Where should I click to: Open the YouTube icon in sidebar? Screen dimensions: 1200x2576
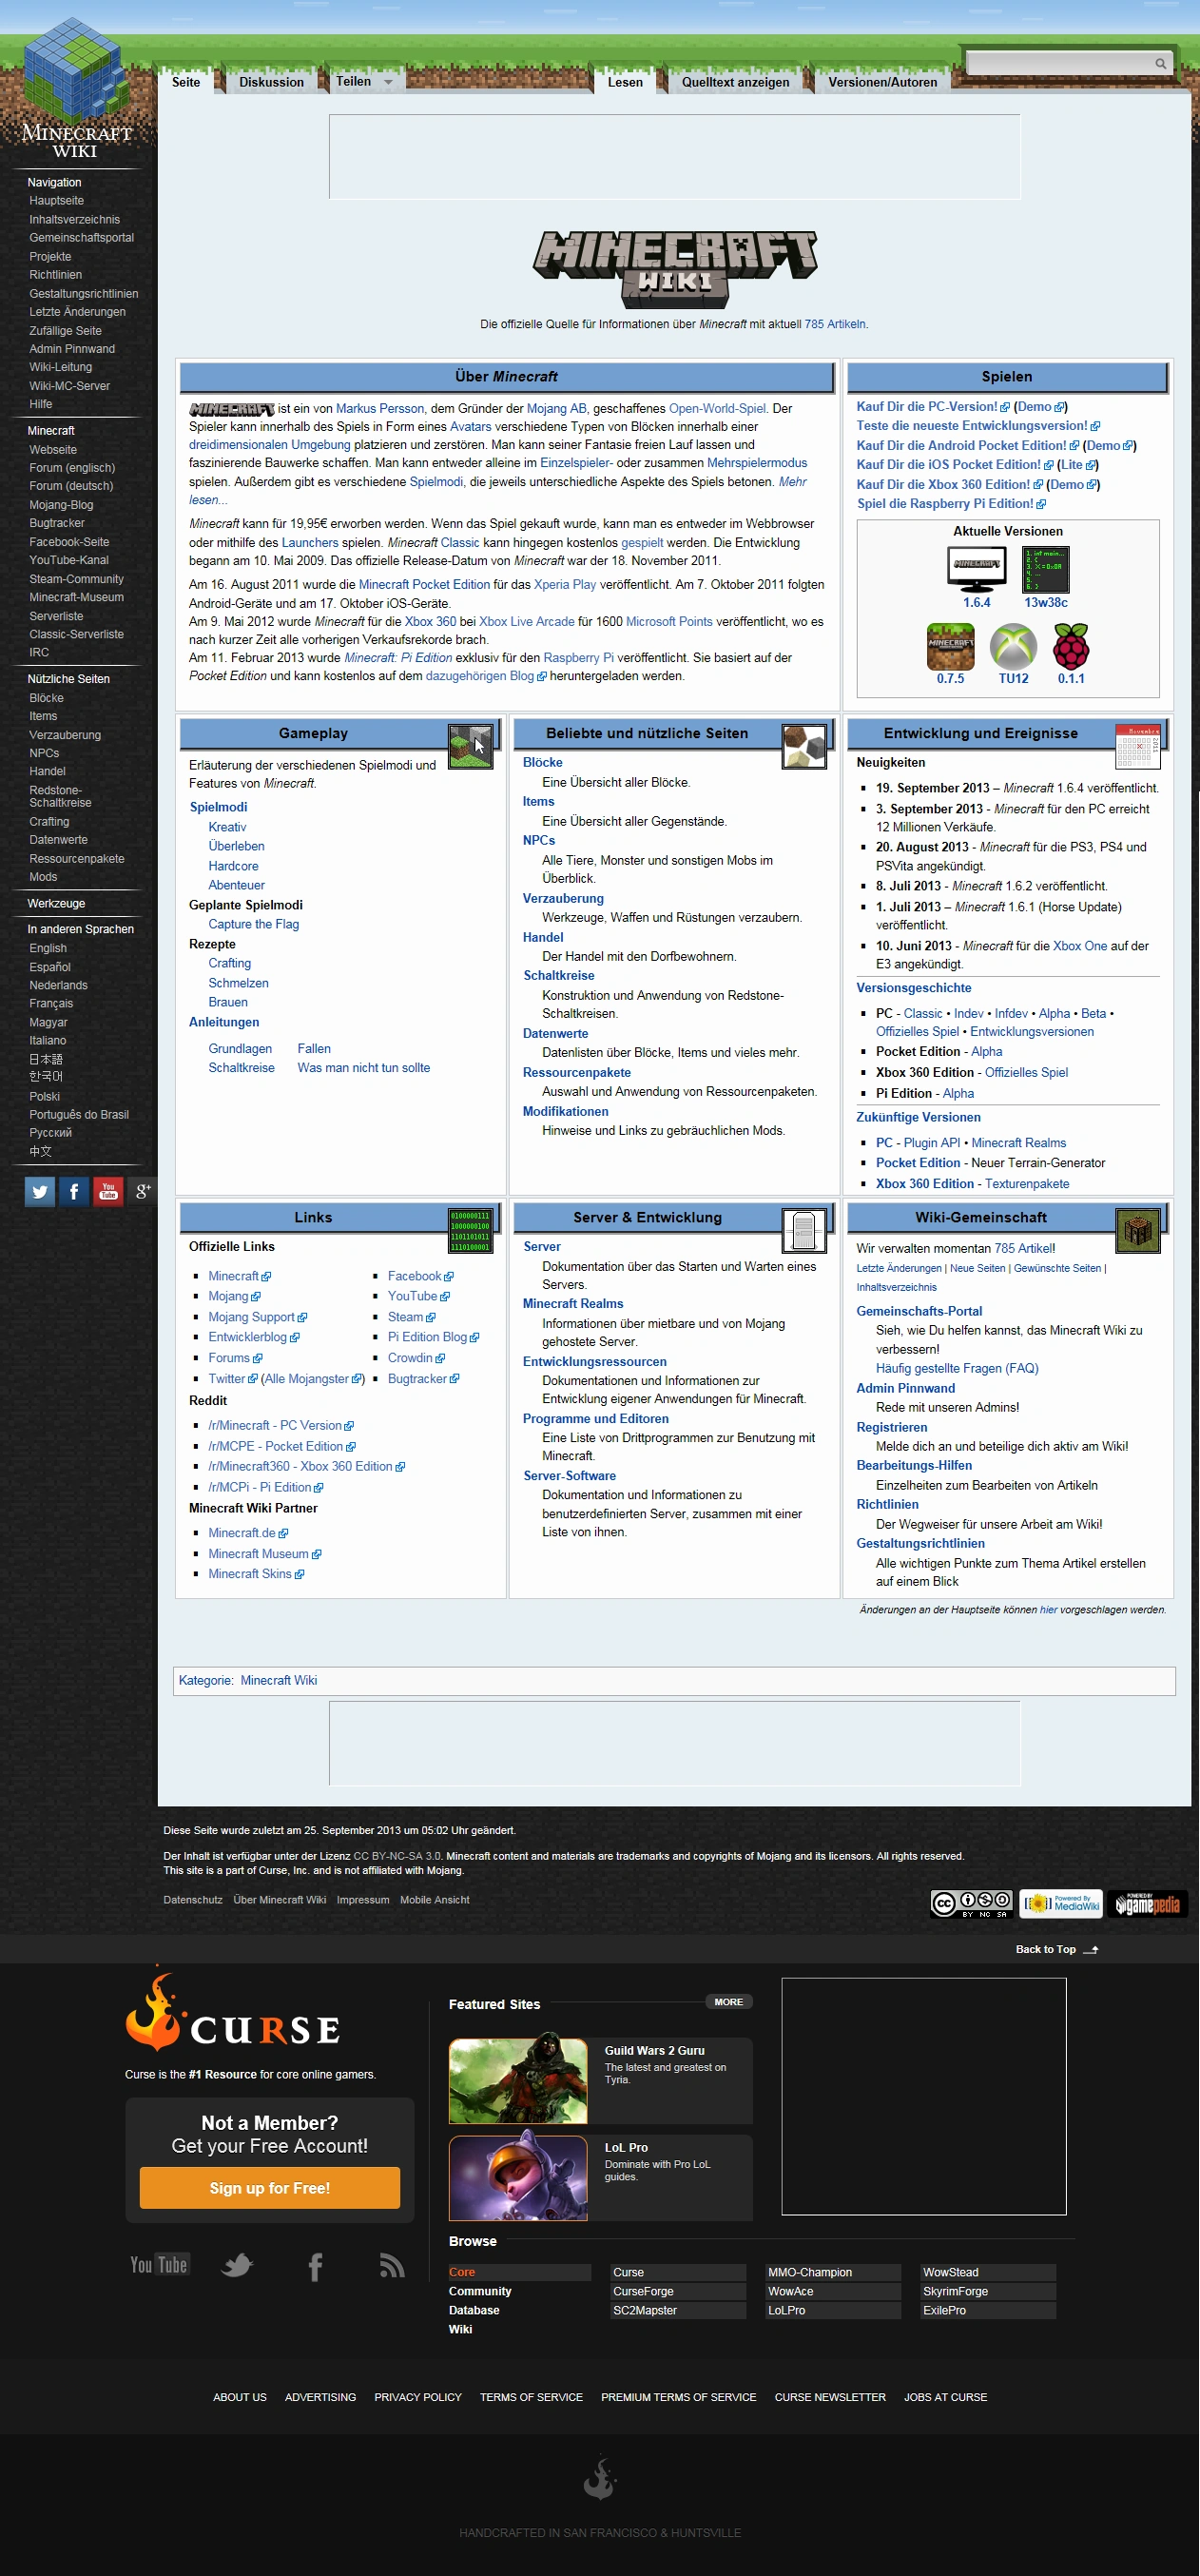point(108,1191)
